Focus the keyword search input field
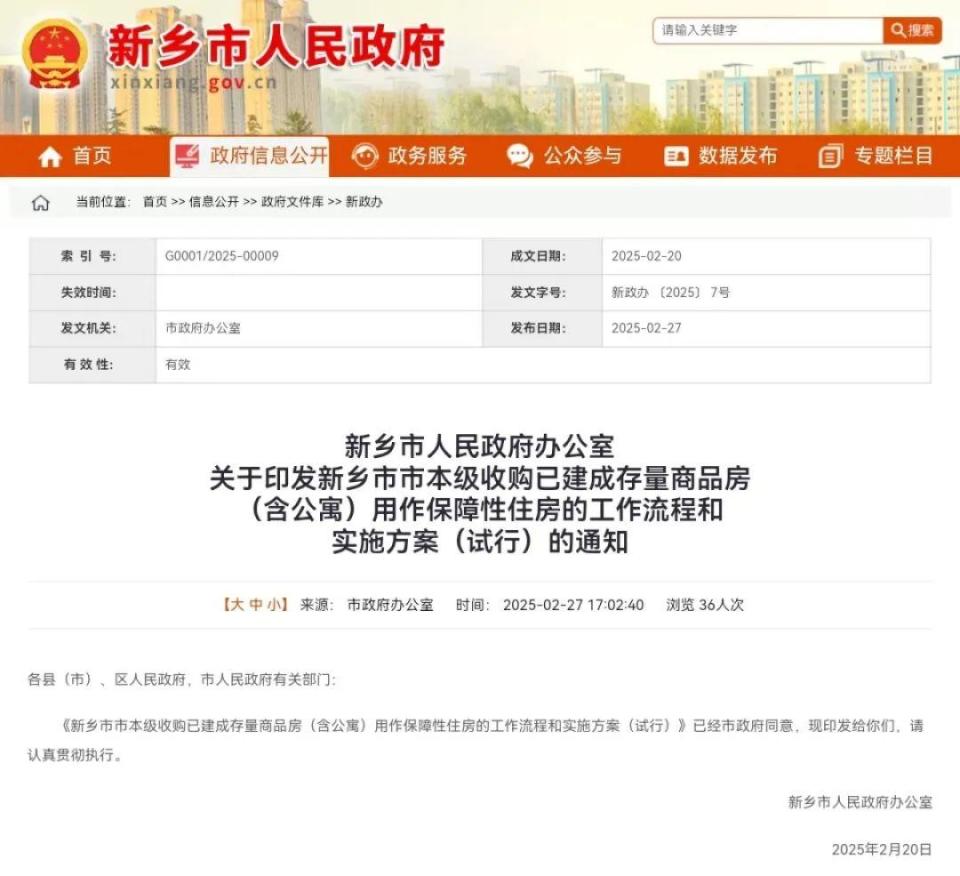The height and width of the screenshot is (876, 960). [x=768, y=30]
